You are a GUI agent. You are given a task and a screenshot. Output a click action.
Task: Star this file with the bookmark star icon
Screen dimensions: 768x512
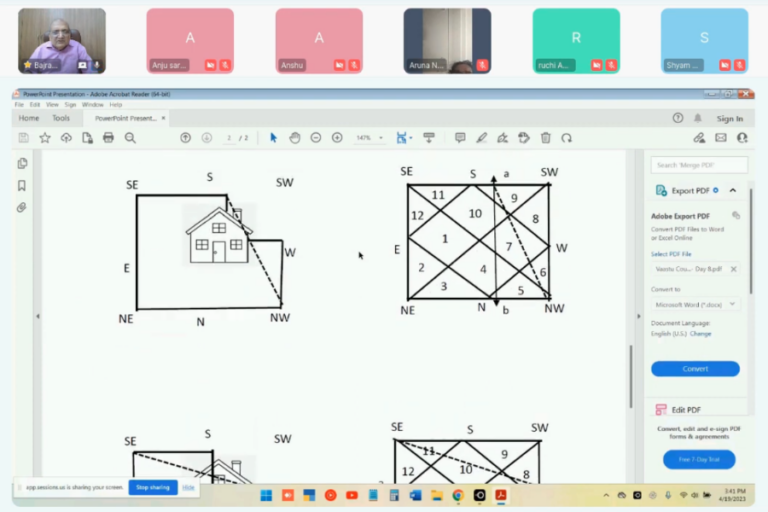[45, 138]
